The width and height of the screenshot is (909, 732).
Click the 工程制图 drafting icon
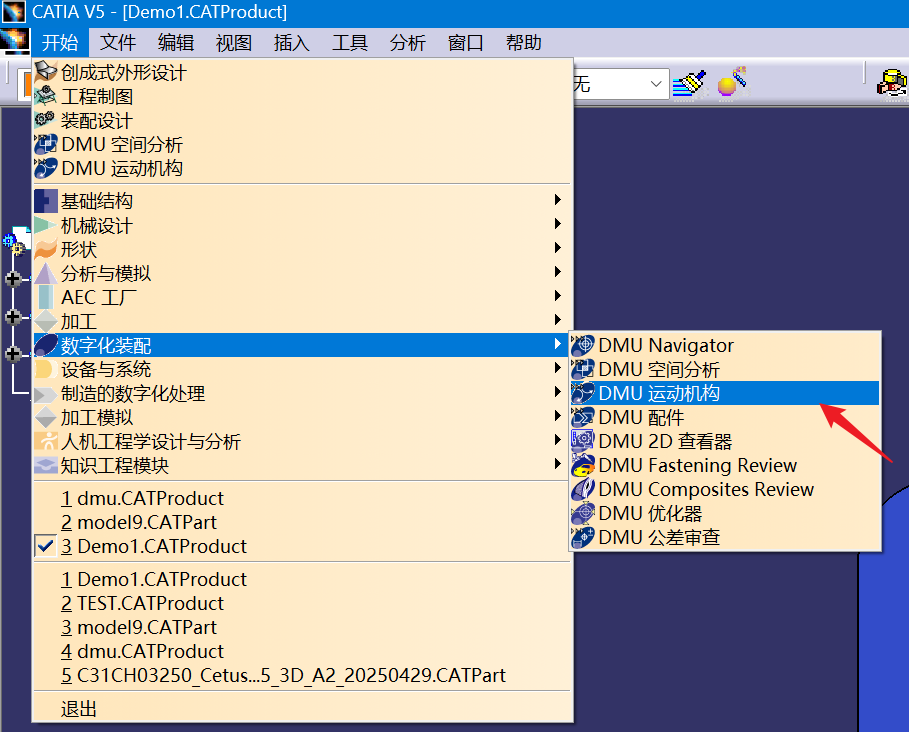(46, 96)
